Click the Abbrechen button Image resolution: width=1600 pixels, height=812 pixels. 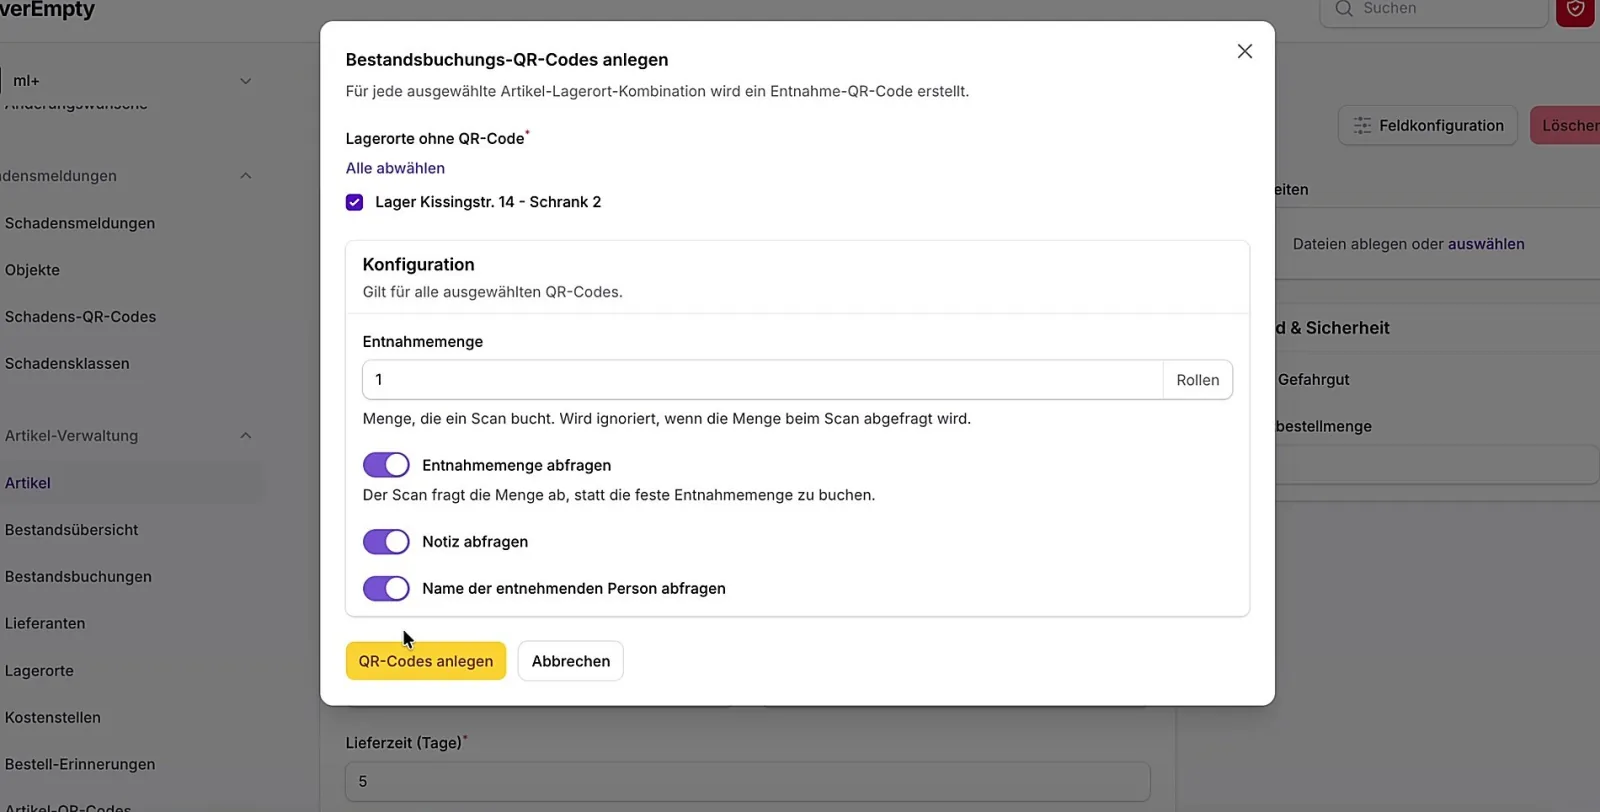(571, 661)
